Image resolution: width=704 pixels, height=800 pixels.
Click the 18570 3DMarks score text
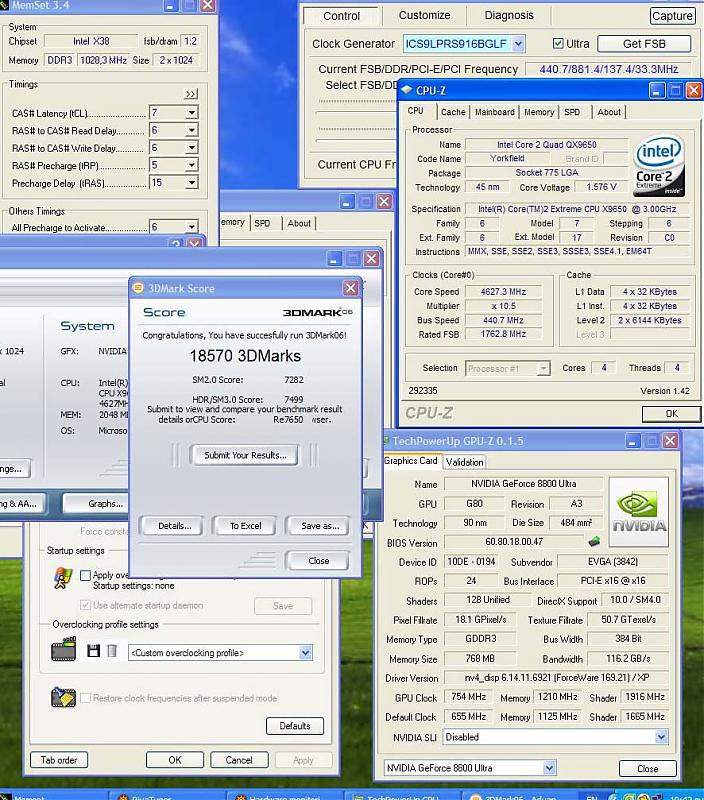(x=245, y=356)
